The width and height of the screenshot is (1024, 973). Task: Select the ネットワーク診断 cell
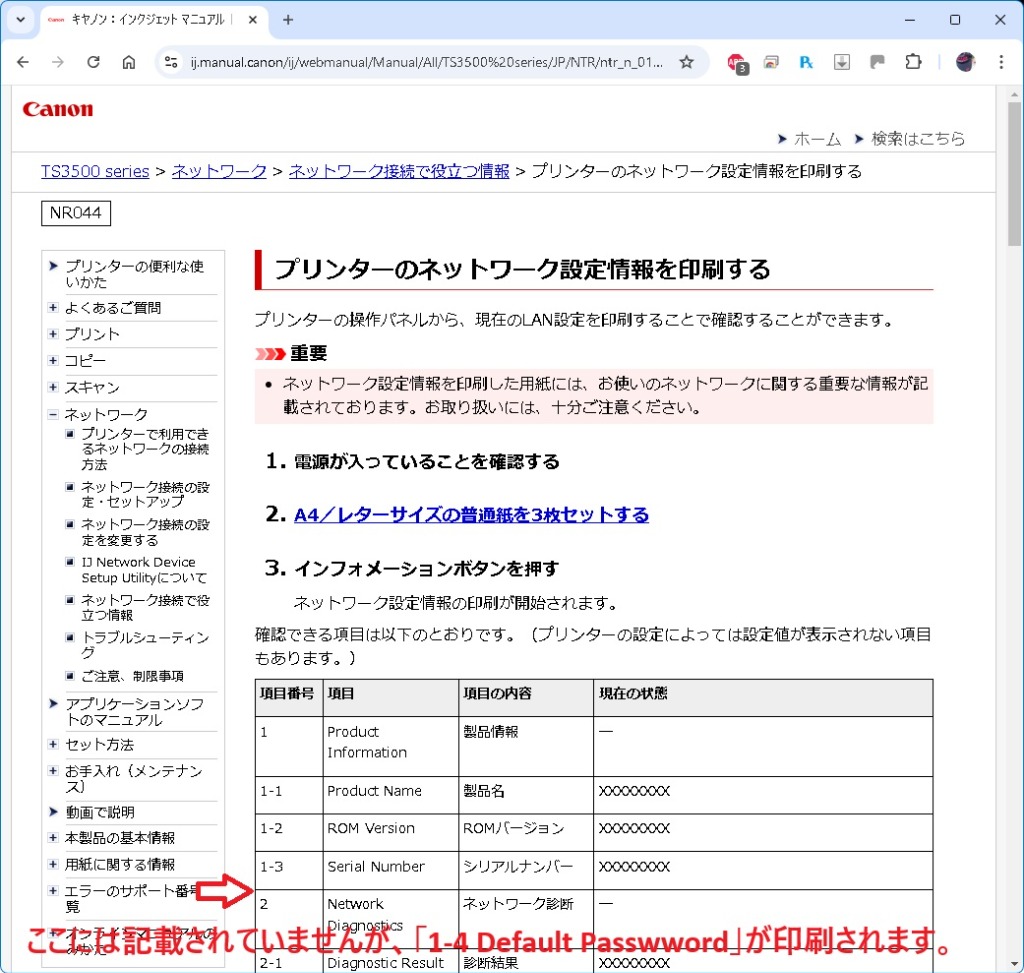pyautogui.click(x=526, y=918)
